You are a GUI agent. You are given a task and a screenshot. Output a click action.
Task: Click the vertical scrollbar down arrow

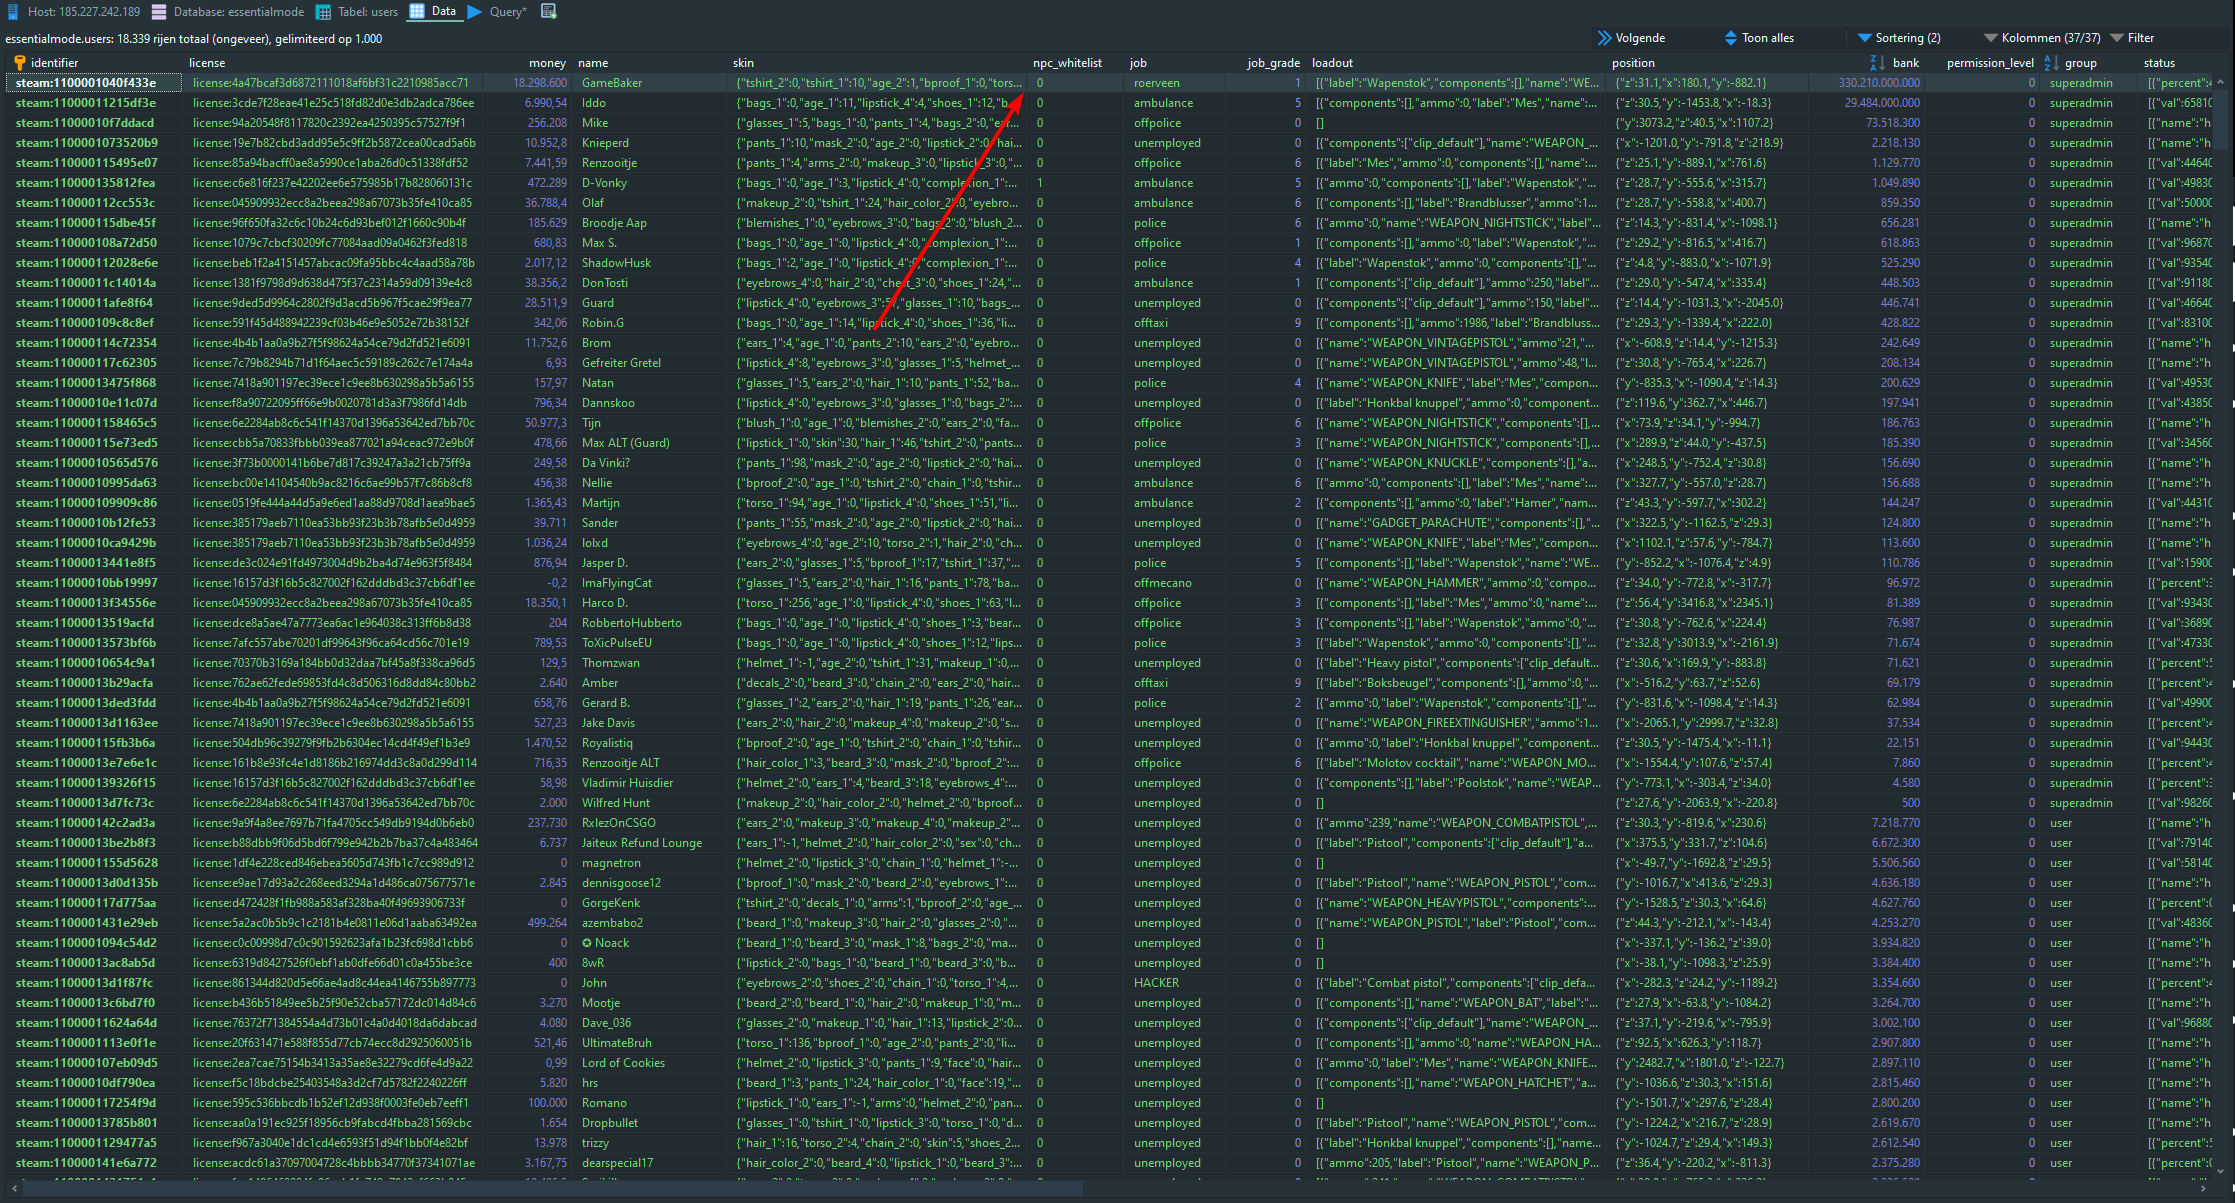(2221, 1171)
